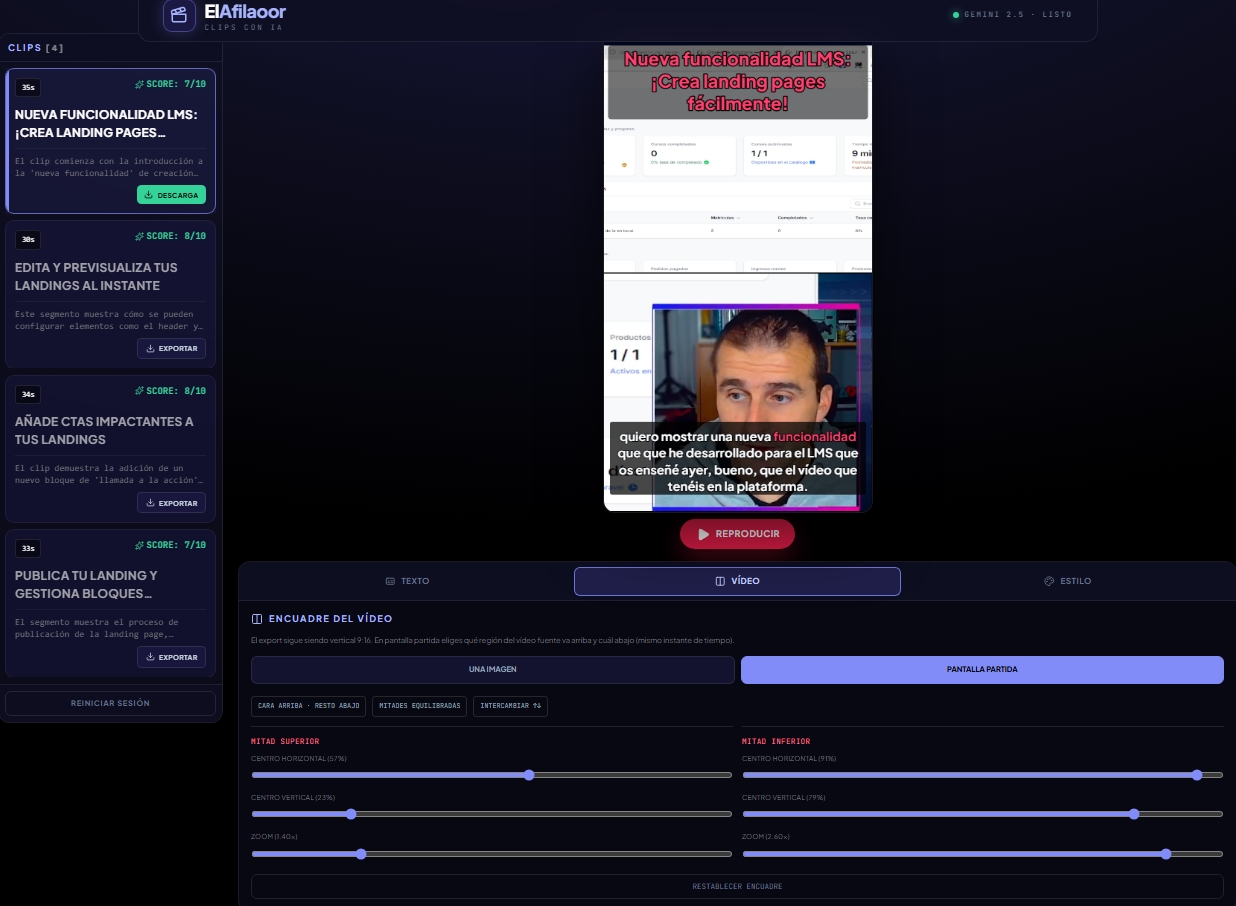The image size is (1236, 906).
Task: Click the pink title overlay on the preview
Action: click(738, 82)
